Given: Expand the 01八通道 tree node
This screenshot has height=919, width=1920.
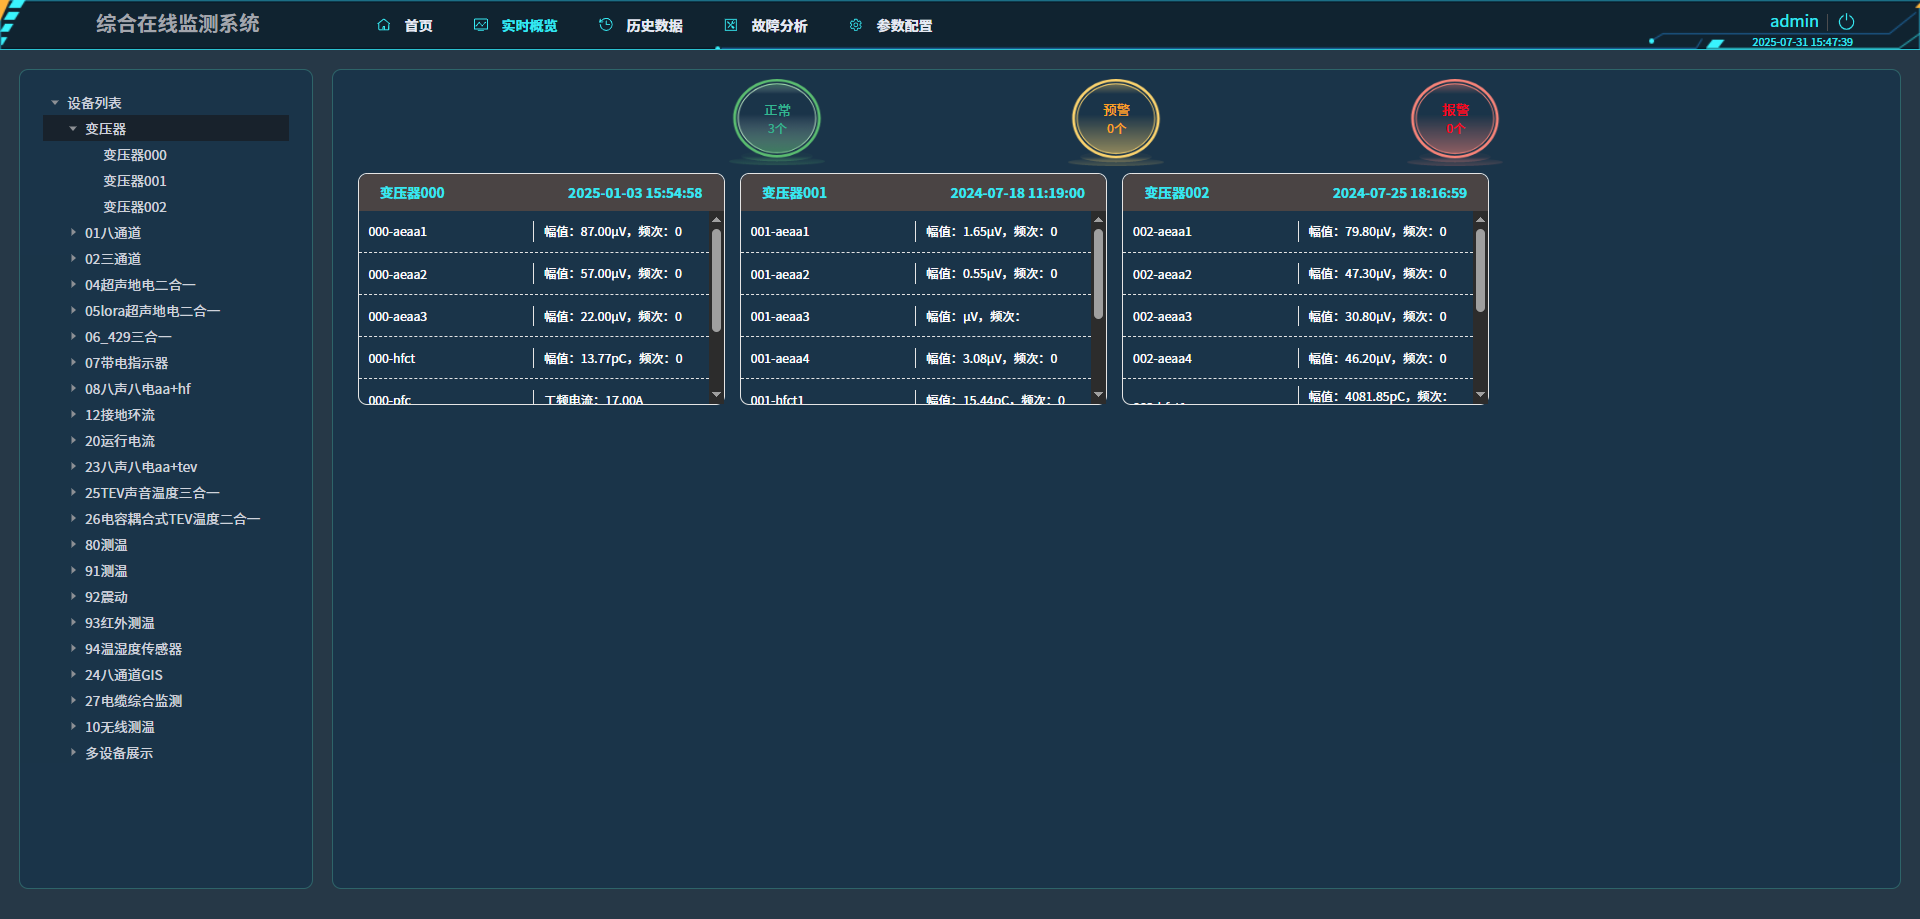Looking at the screenshot, I should coord(73,232).
